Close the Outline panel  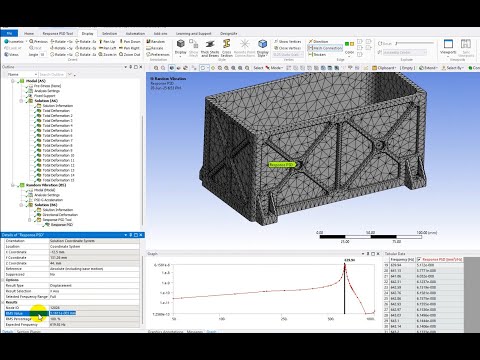[141, 67]
